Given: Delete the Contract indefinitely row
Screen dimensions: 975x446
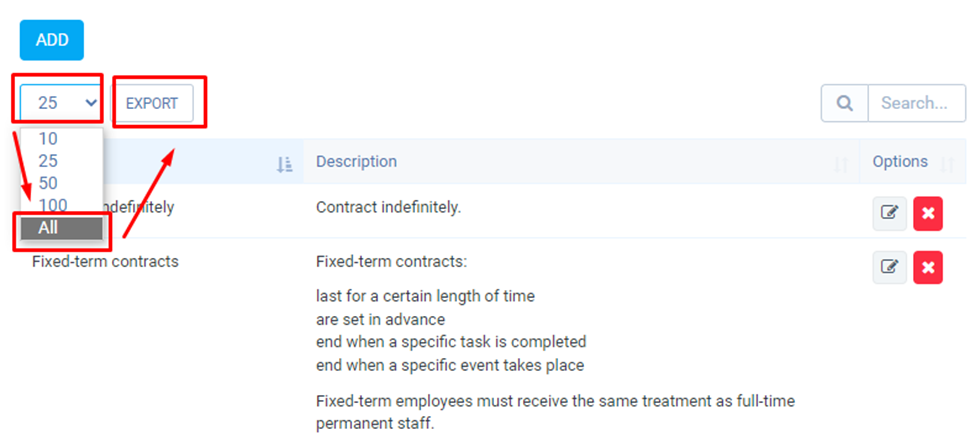Looking at the screenshot, I should (x=928, y=213).
